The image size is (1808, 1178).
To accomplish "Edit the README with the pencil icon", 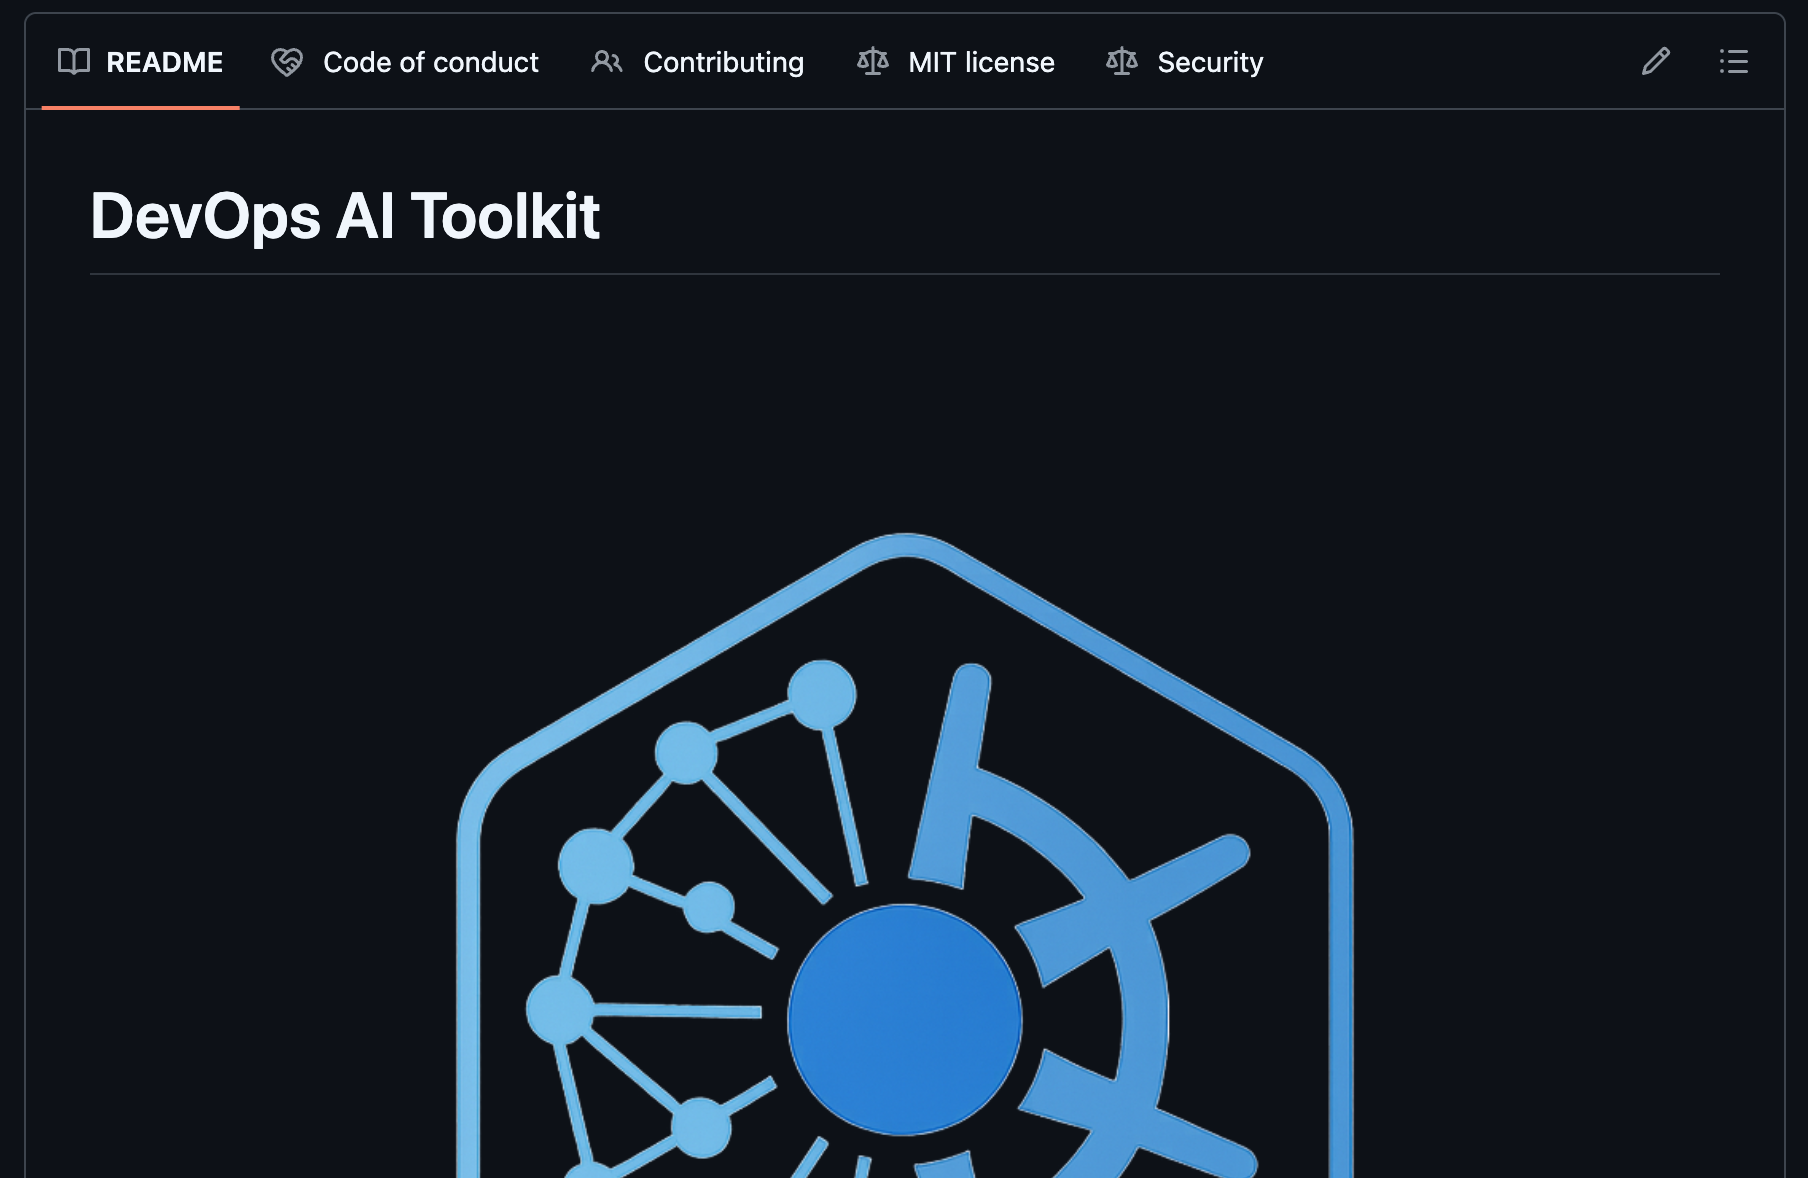I will 1655,62.
